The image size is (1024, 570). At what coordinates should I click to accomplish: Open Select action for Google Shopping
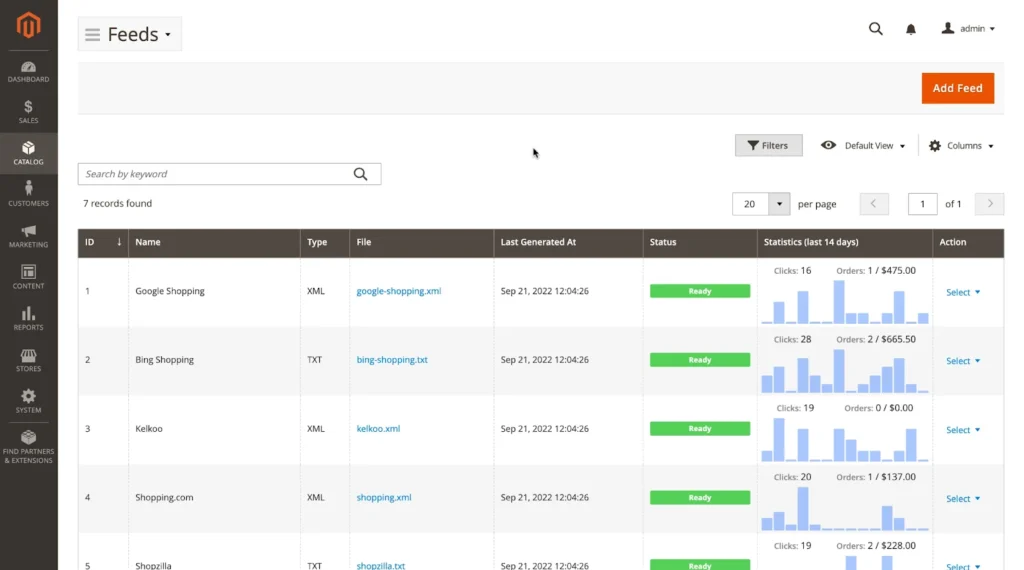(963, 293)
